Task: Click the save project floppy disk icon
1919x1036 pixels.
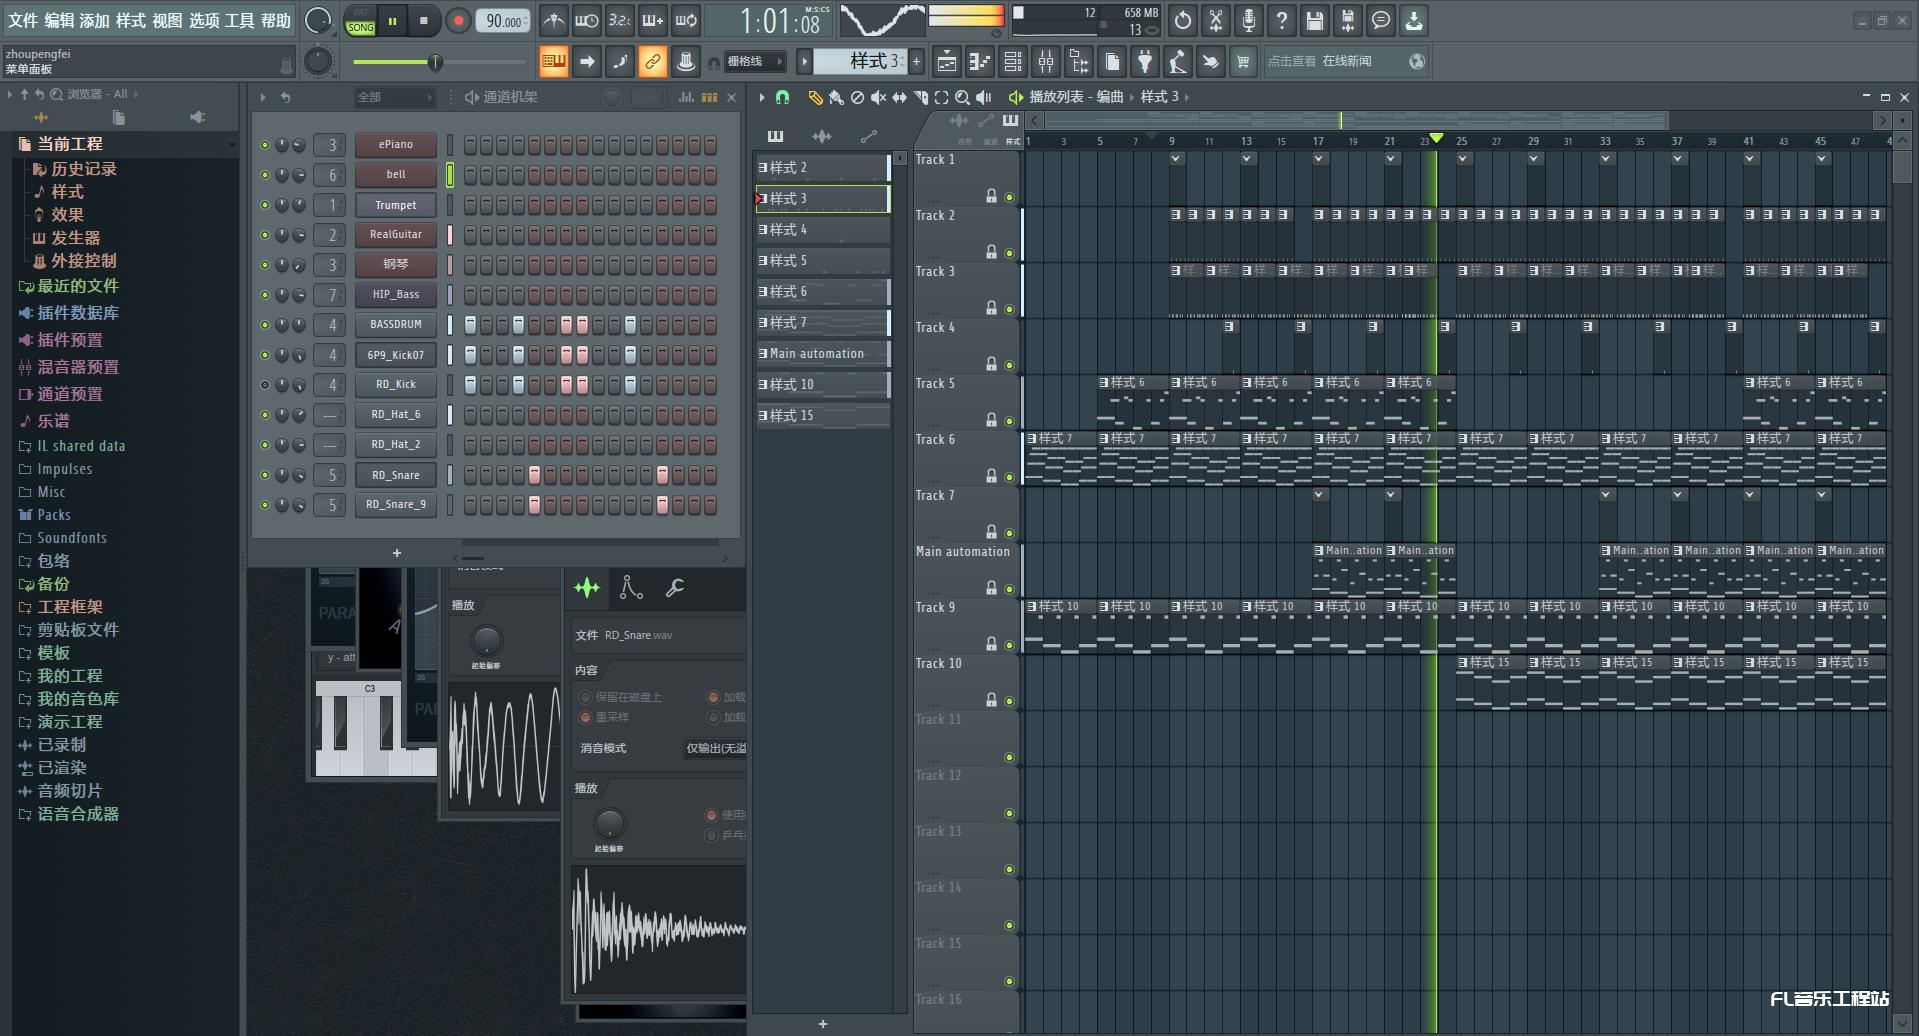Action: 1314,20
